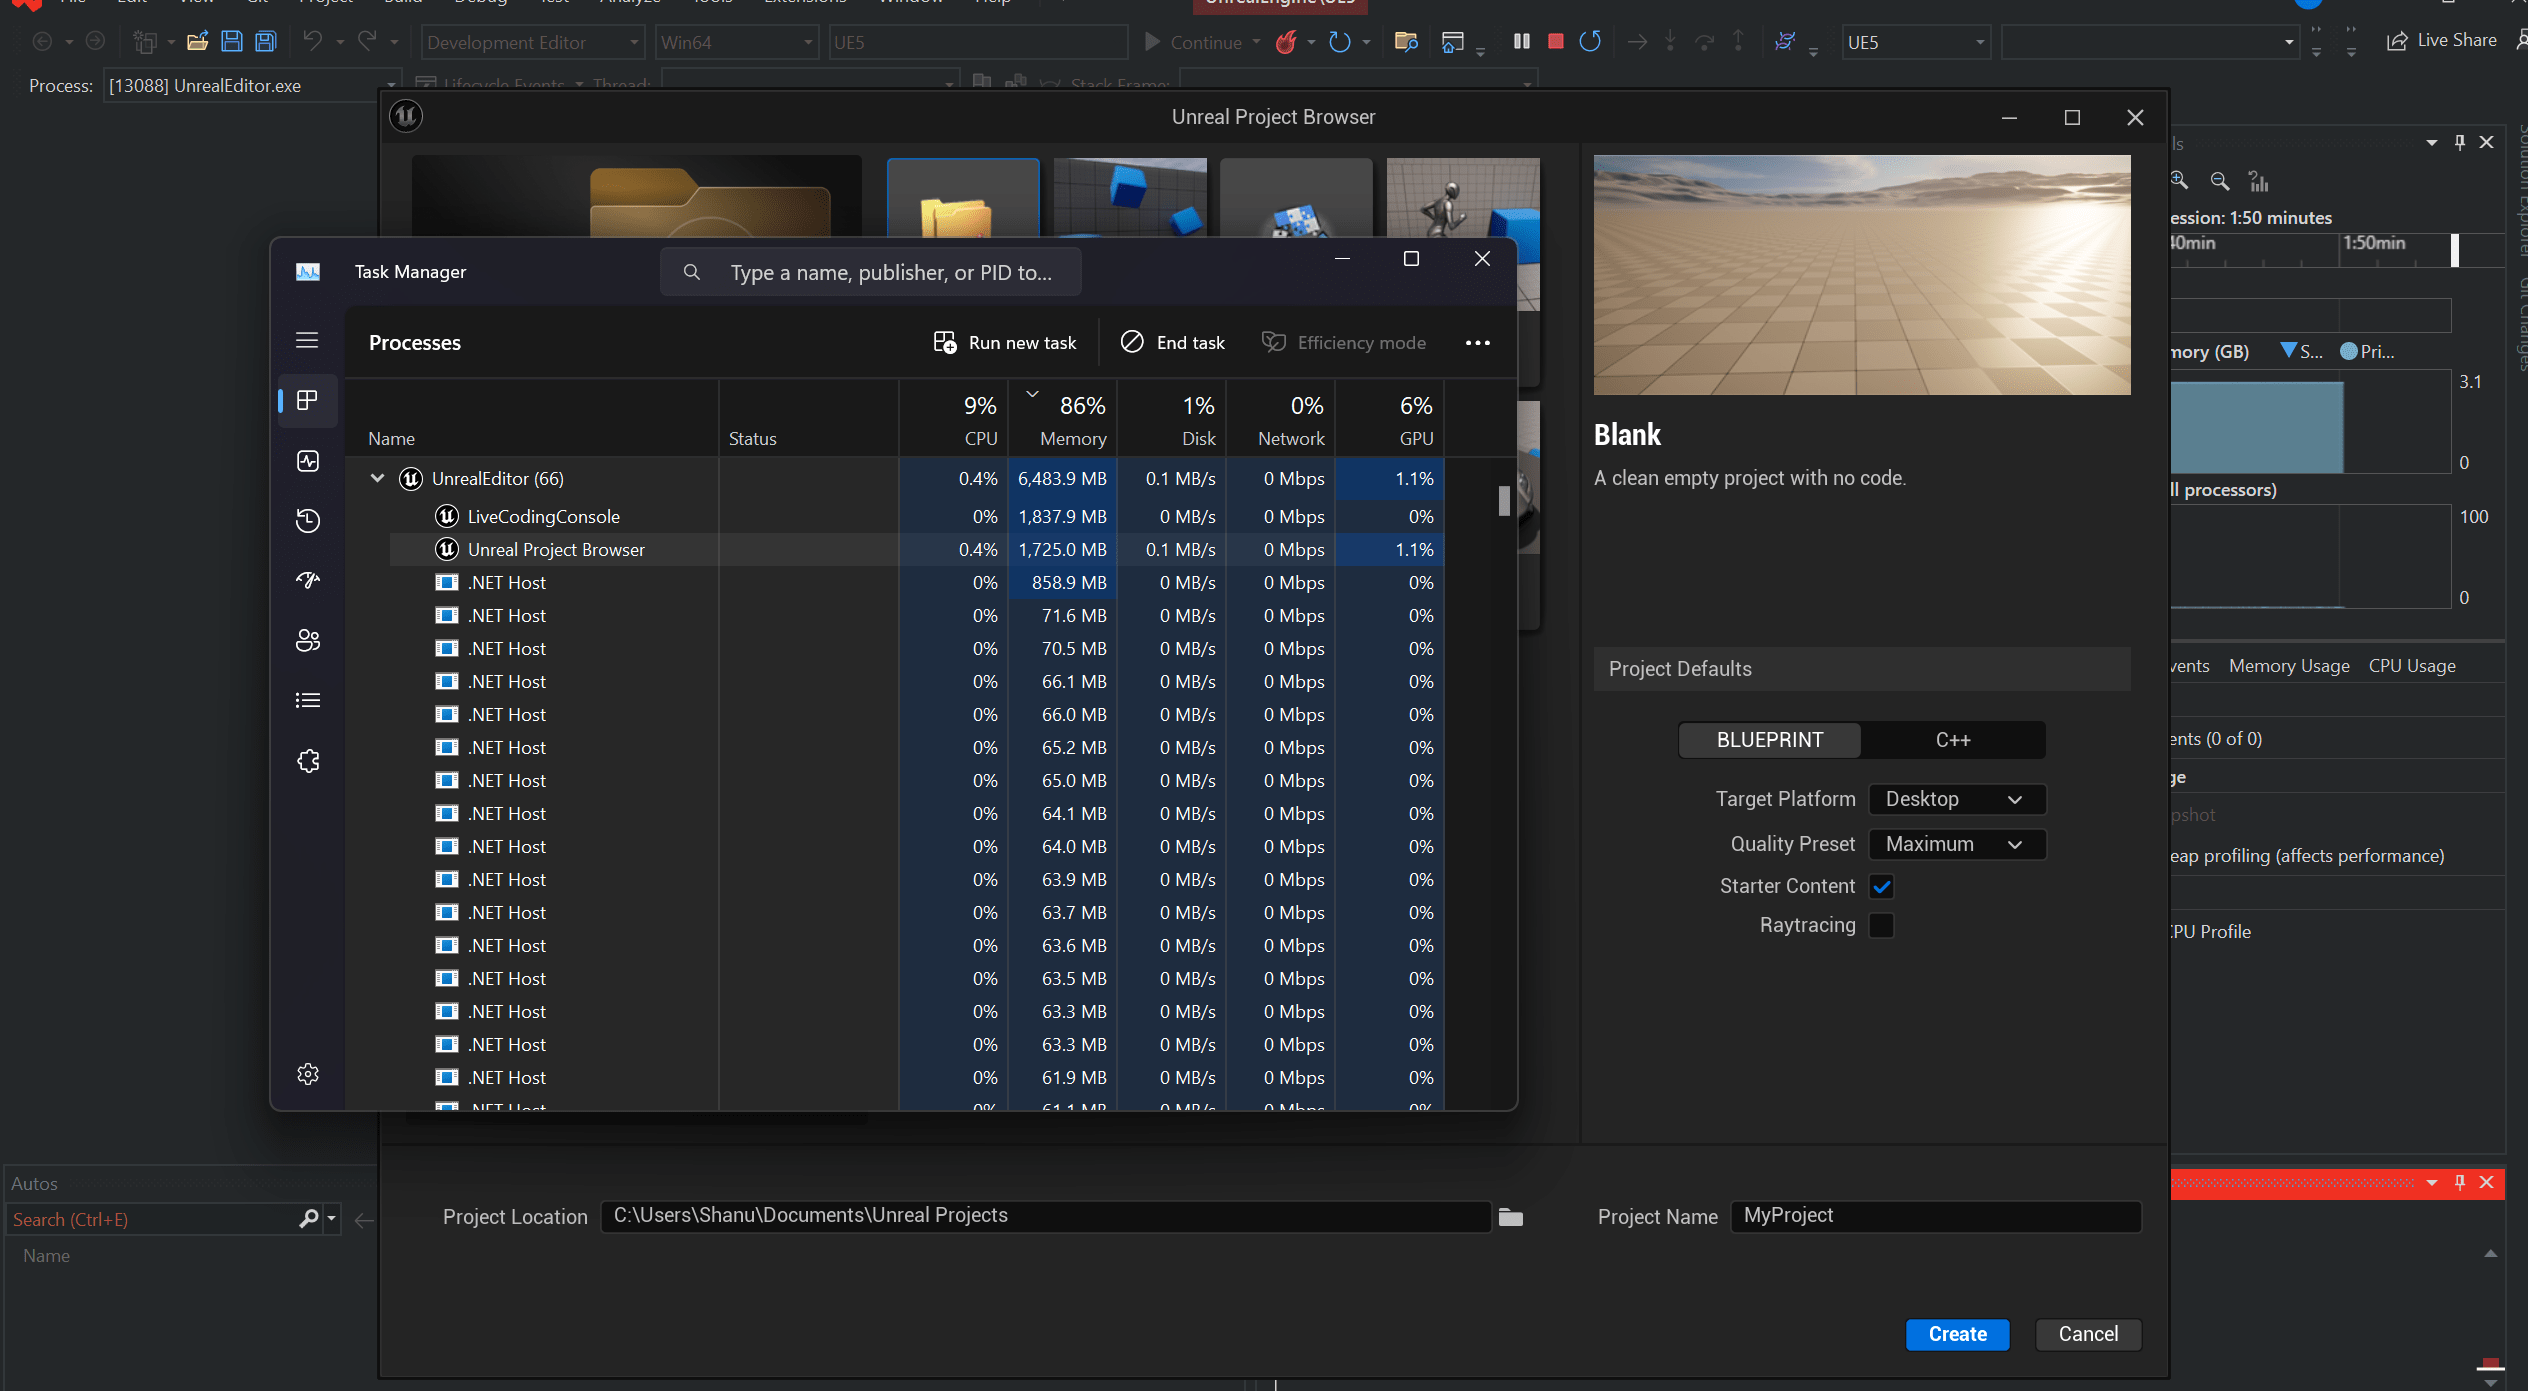
Task: Stop debugging with the red square icon
Action: (1555, 41)
